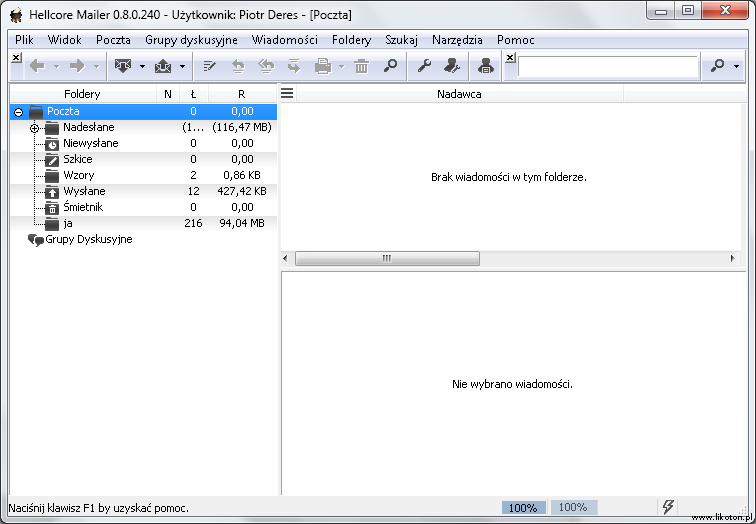Click the Reply All toolbar icon
The height and width of the screenshot is (524, 756).
[x=266, y=66]
